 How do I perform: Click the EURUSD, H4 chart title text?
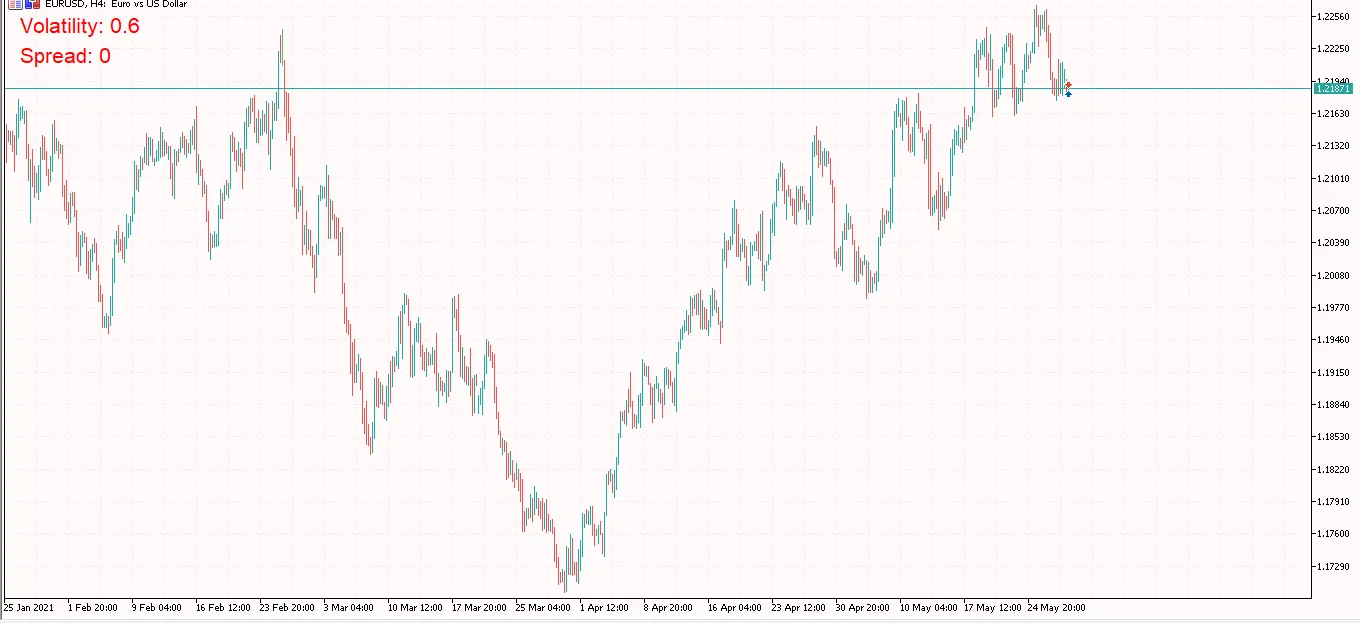point(116,4)
